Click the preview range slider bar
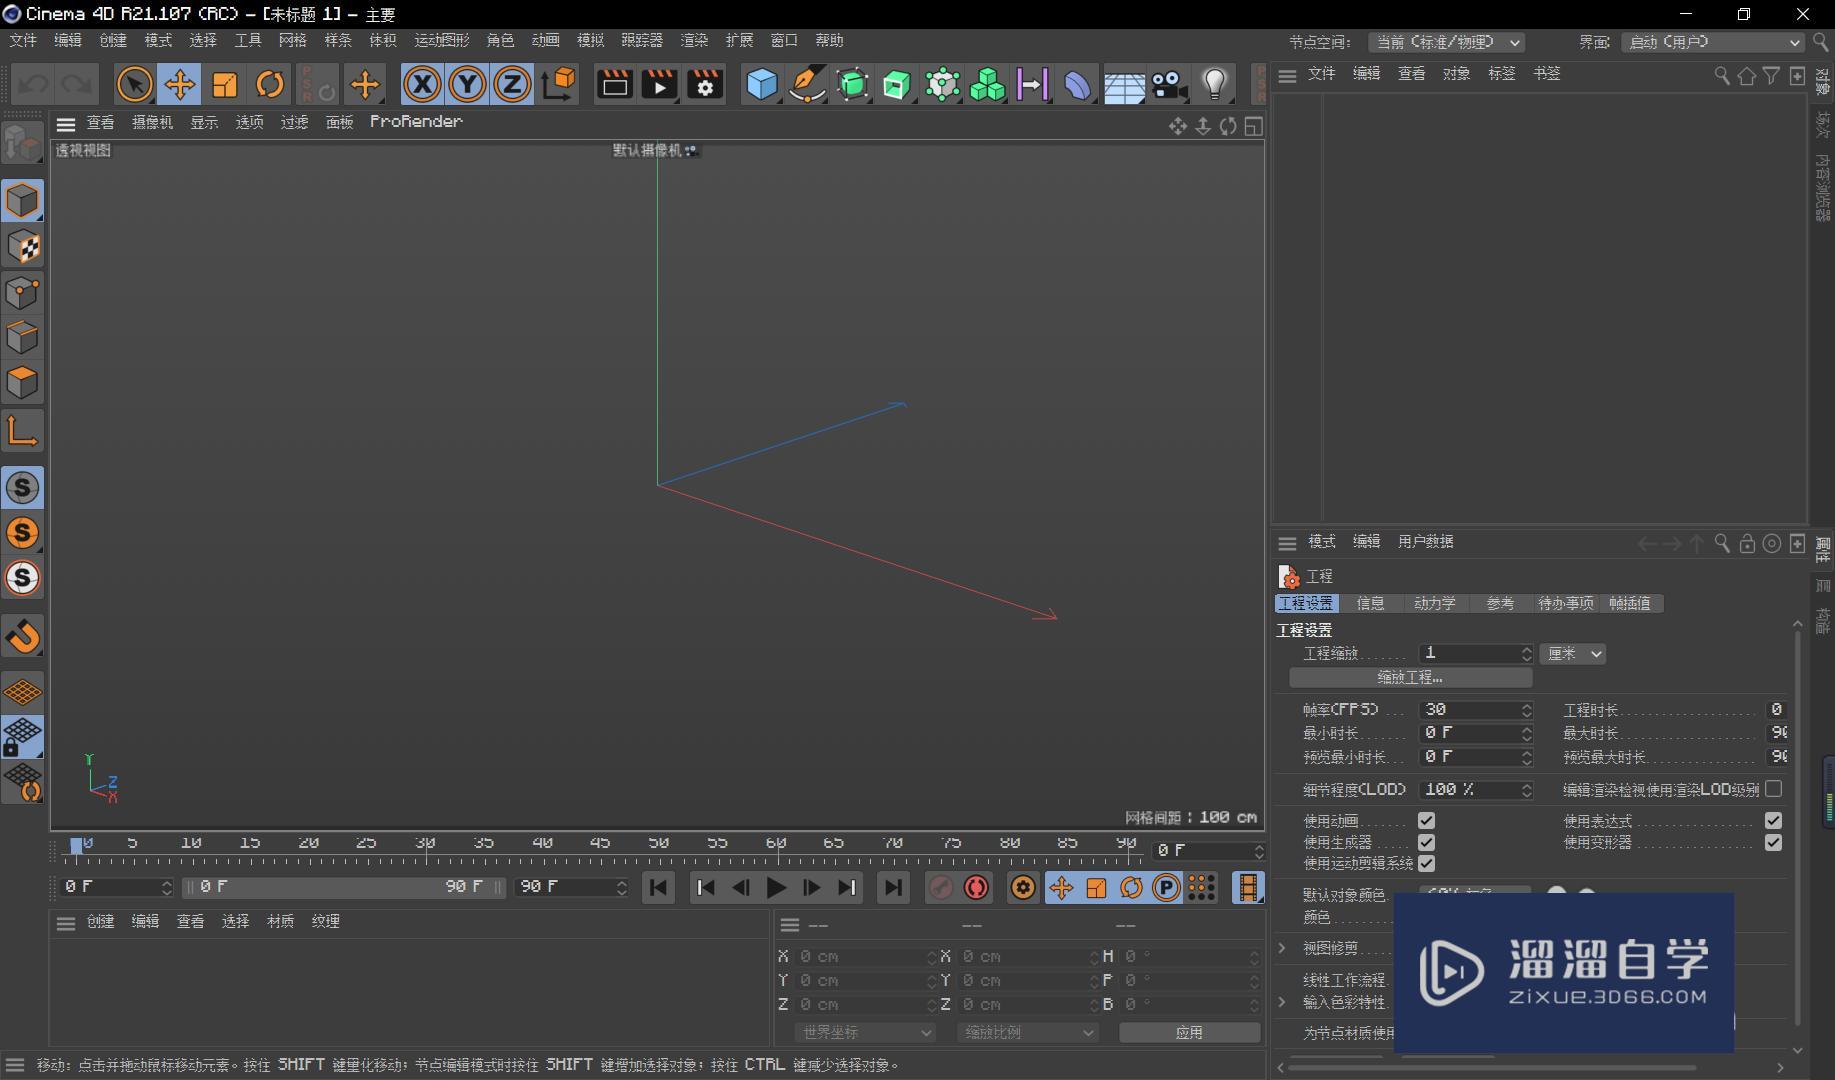This screenshot has width=1835, height=1080. [x=343, y=887]
